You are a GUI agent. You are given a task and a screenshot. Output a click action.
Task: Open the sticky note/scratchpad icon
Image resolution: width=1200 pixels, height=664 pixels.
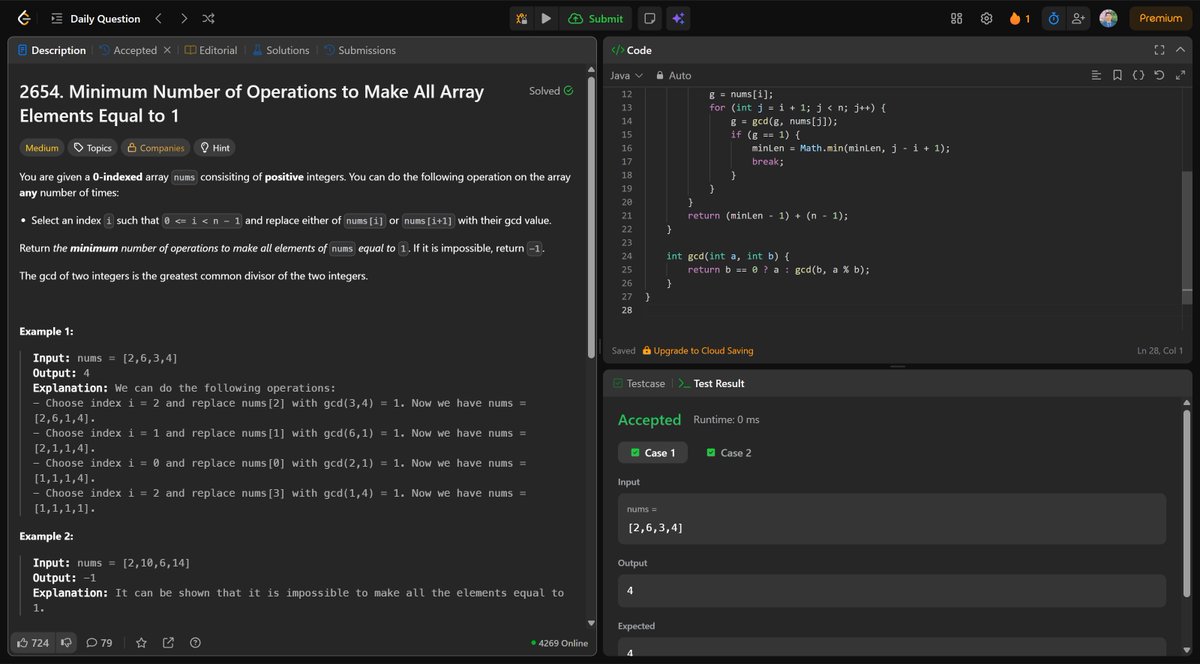(x=650, y=17)
